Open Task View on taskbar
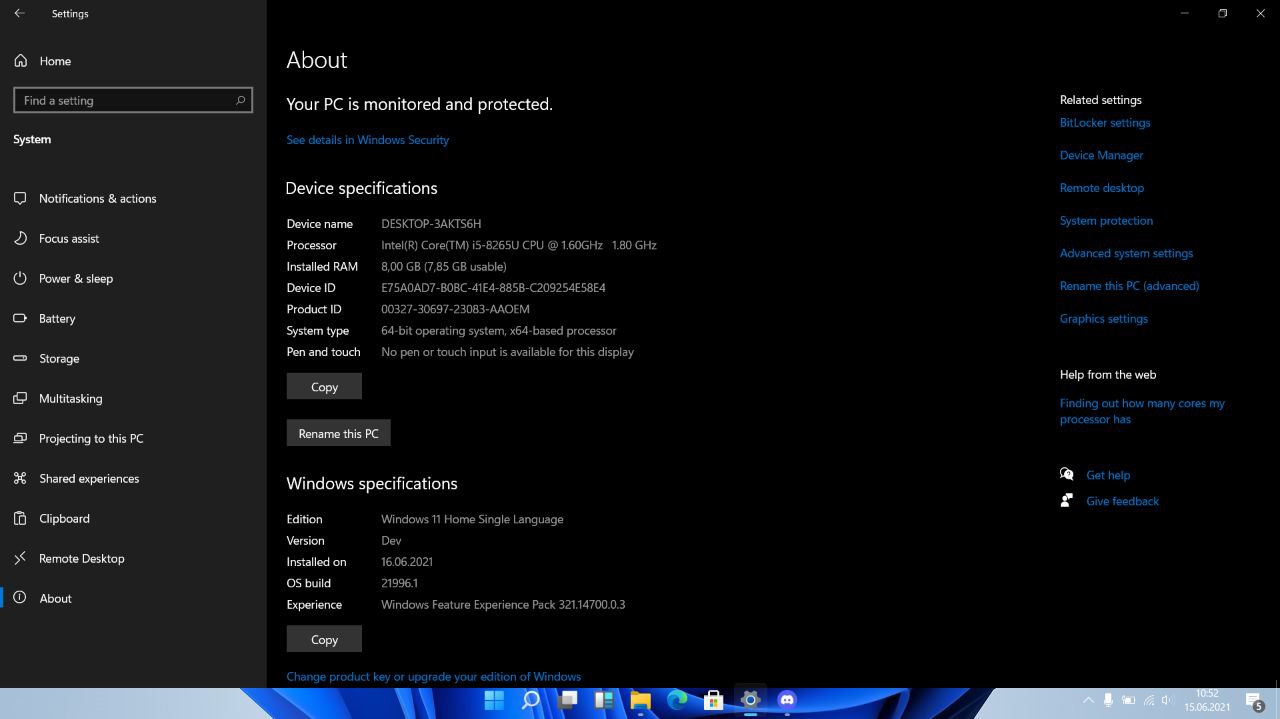Image resolution: width=1280 pixels, height=719 pixels. pyautogui.click(x=568, y=700)
